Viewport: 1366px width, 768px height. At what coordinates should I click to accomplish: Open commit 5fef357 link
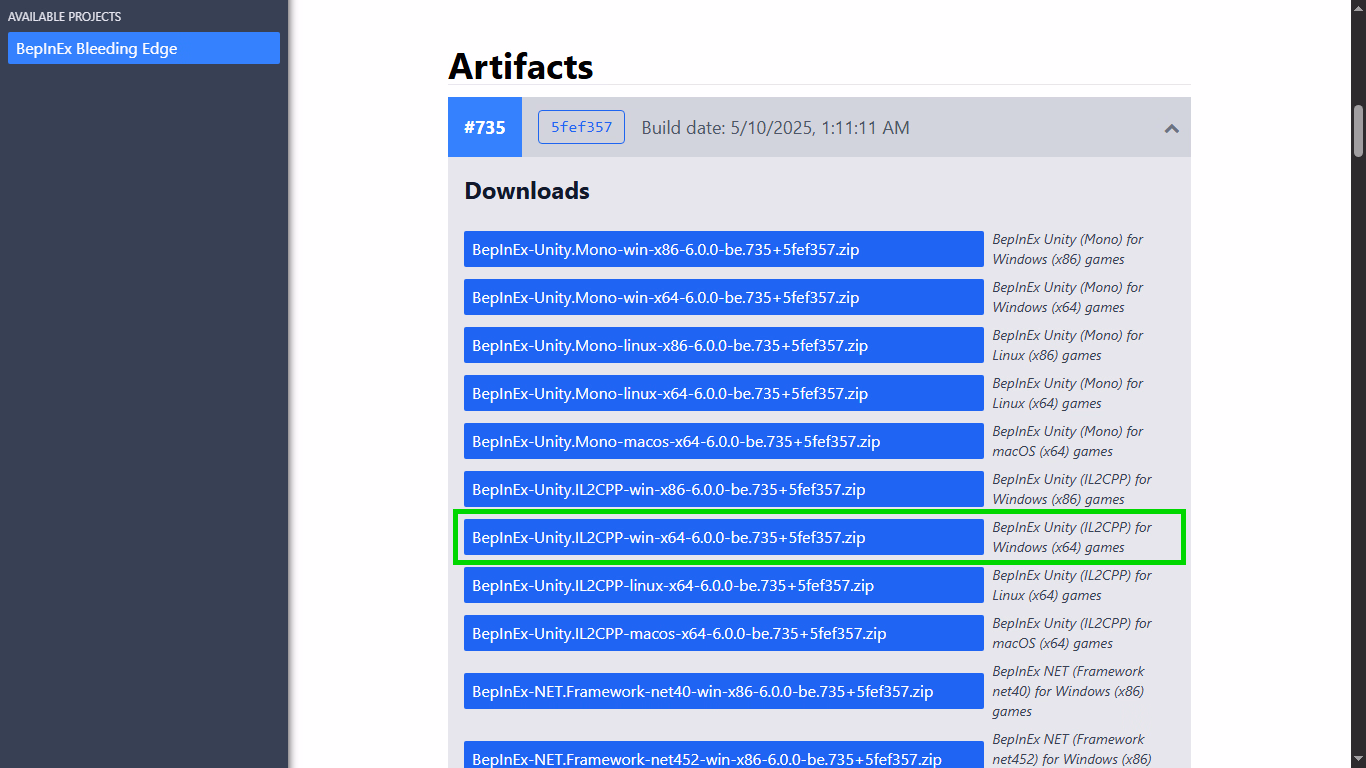click(581, 127)
